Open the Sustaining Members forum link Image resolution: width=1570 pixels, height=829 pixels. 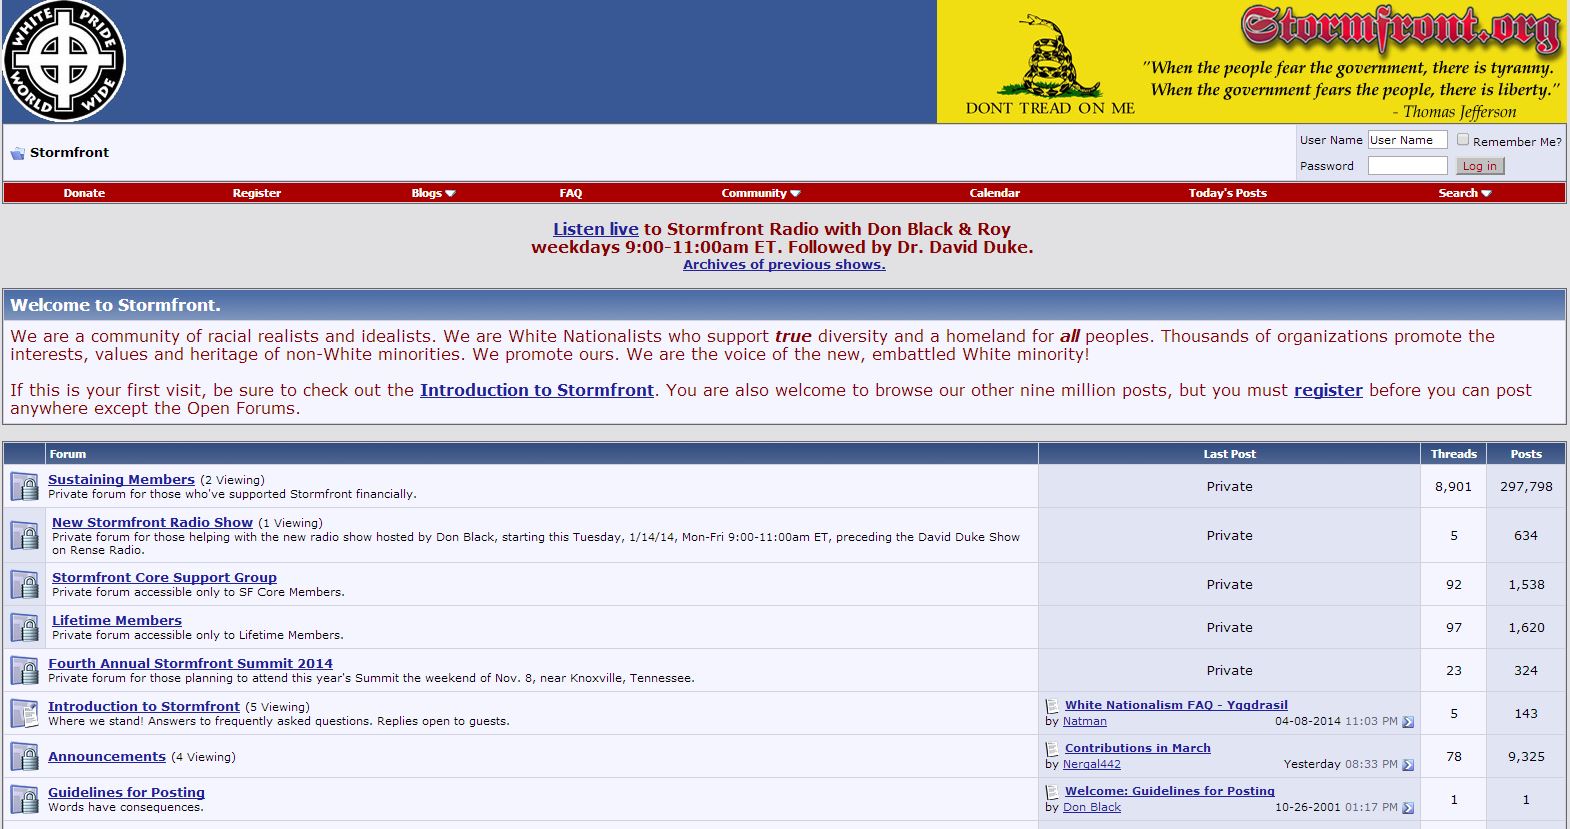122,480
